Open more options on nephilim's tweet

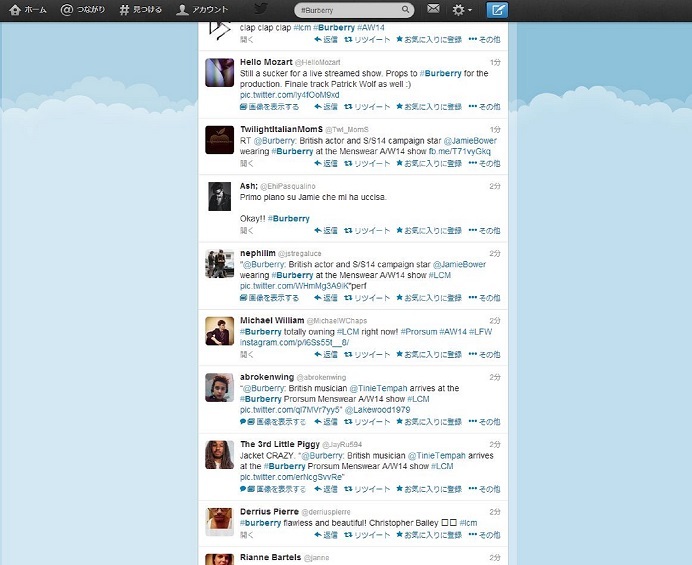pos(484,298)
